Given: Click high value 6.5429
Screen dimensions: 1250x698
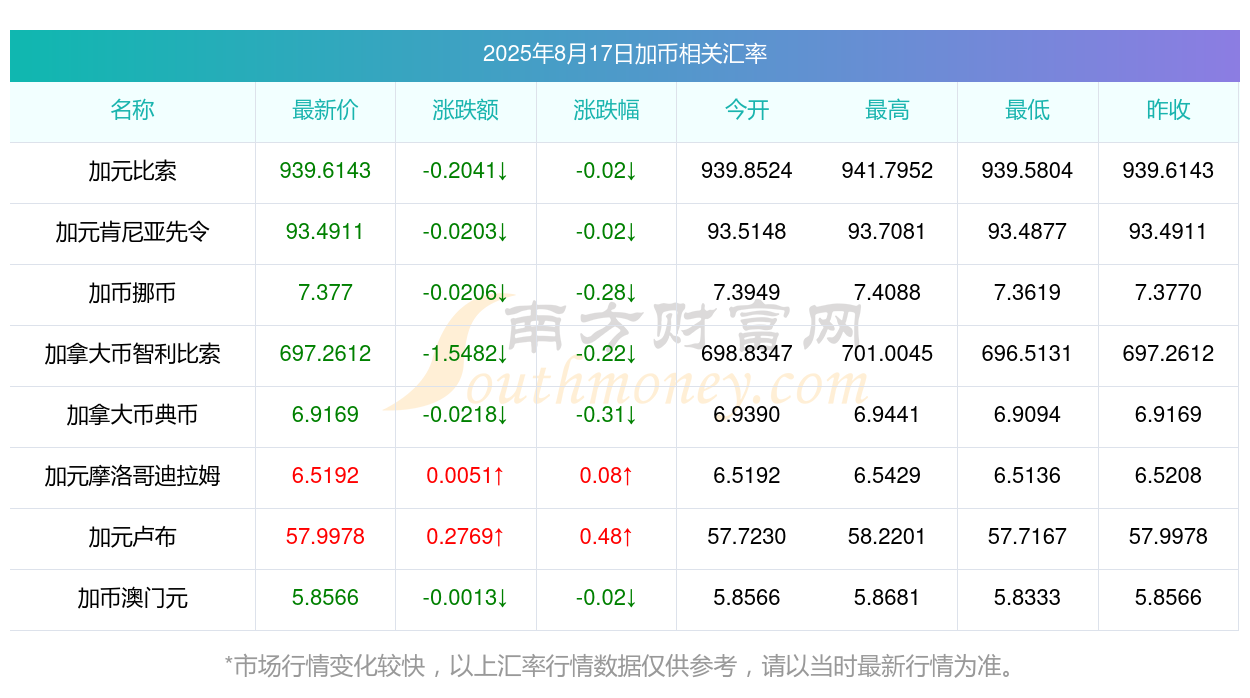Looking at the screenshot, I should tap(887, 476).
